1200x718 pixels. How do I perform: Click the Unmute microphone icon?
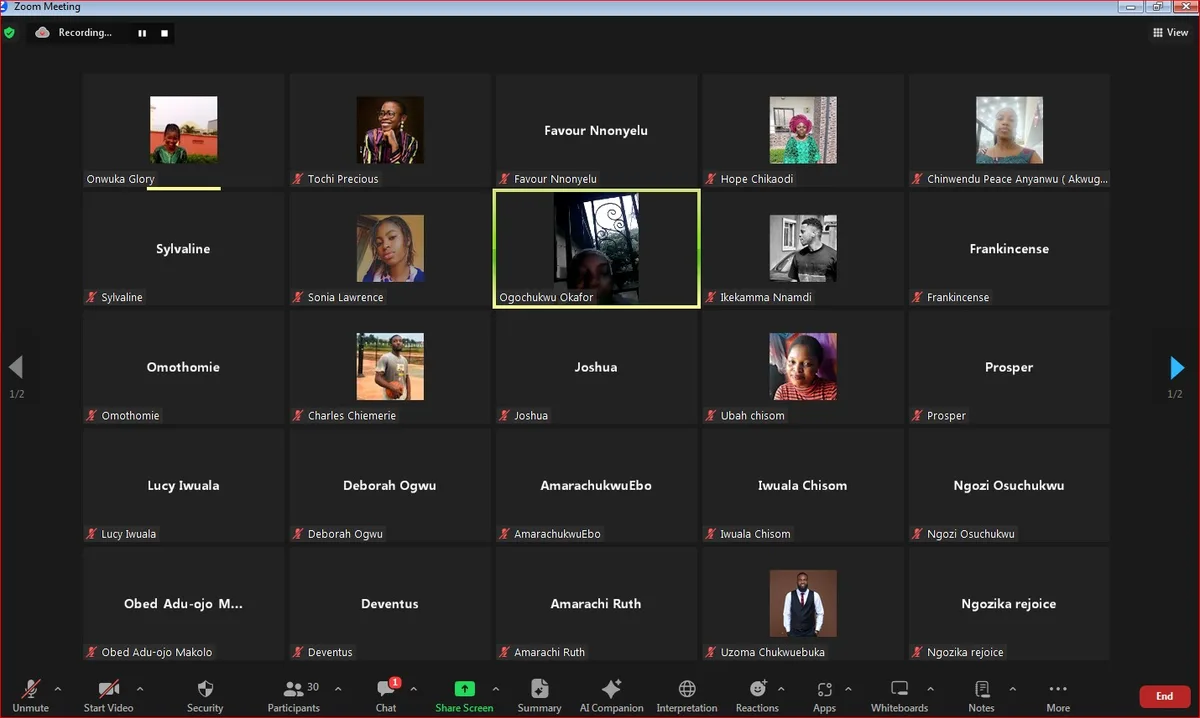pyautogui.click(x=31, y=688)
